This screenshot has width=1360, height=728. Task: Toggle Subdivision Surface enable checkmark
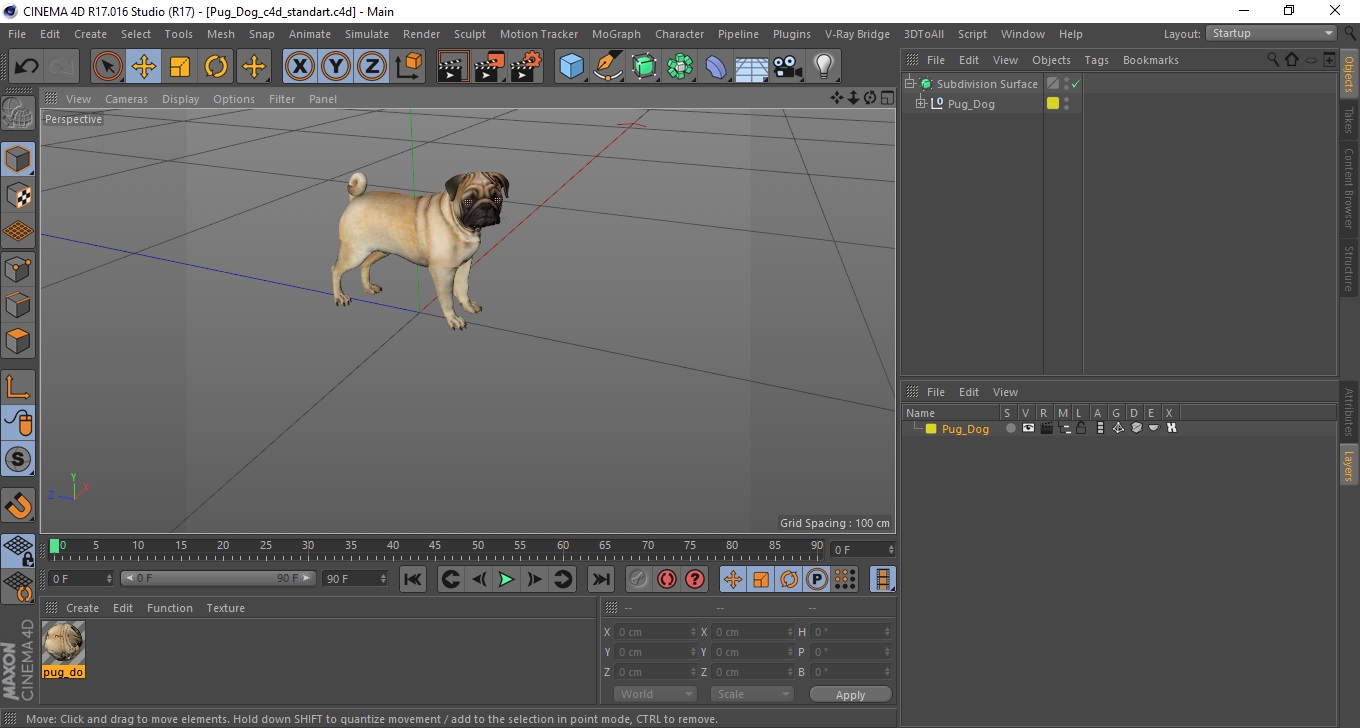(1075, 84)
